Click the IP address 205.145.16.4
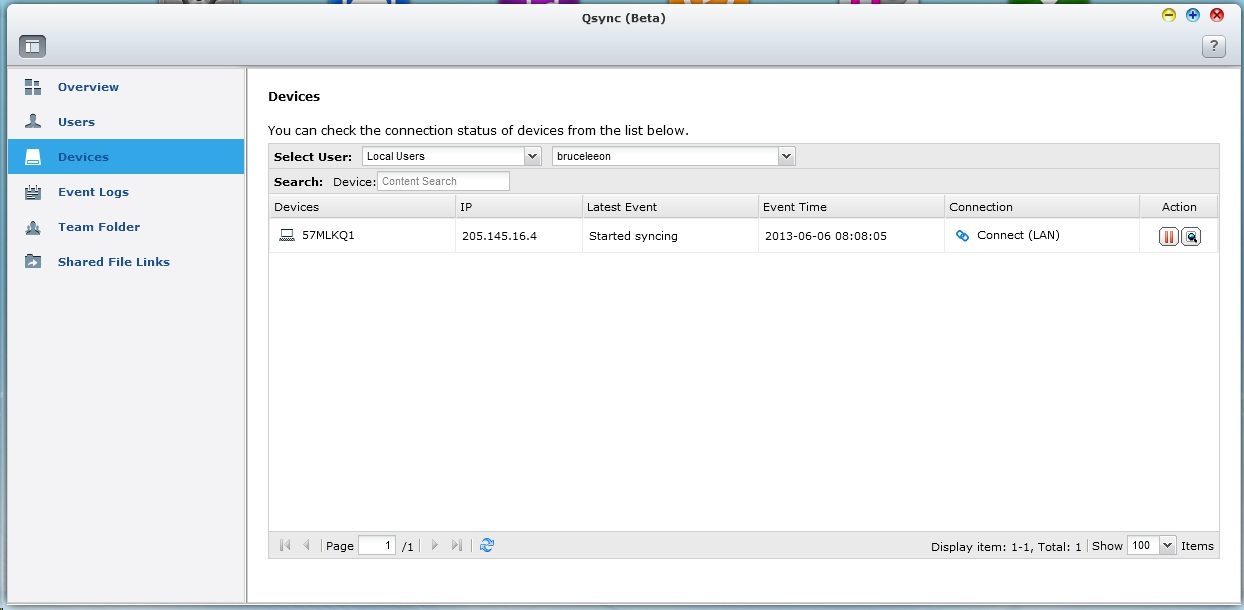Screen dimensions: 1244x610 click(x=499, y=236)
